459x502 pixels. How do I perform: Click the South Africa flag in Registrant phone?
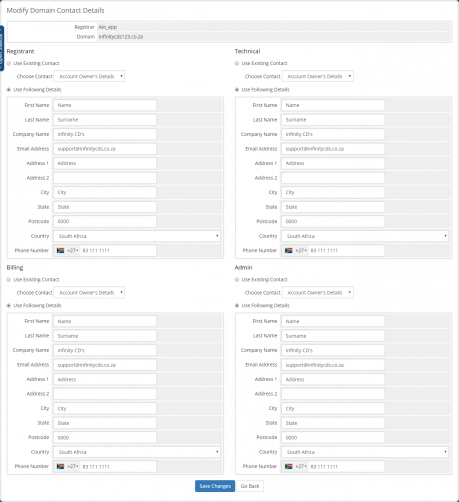coord(60,250)
